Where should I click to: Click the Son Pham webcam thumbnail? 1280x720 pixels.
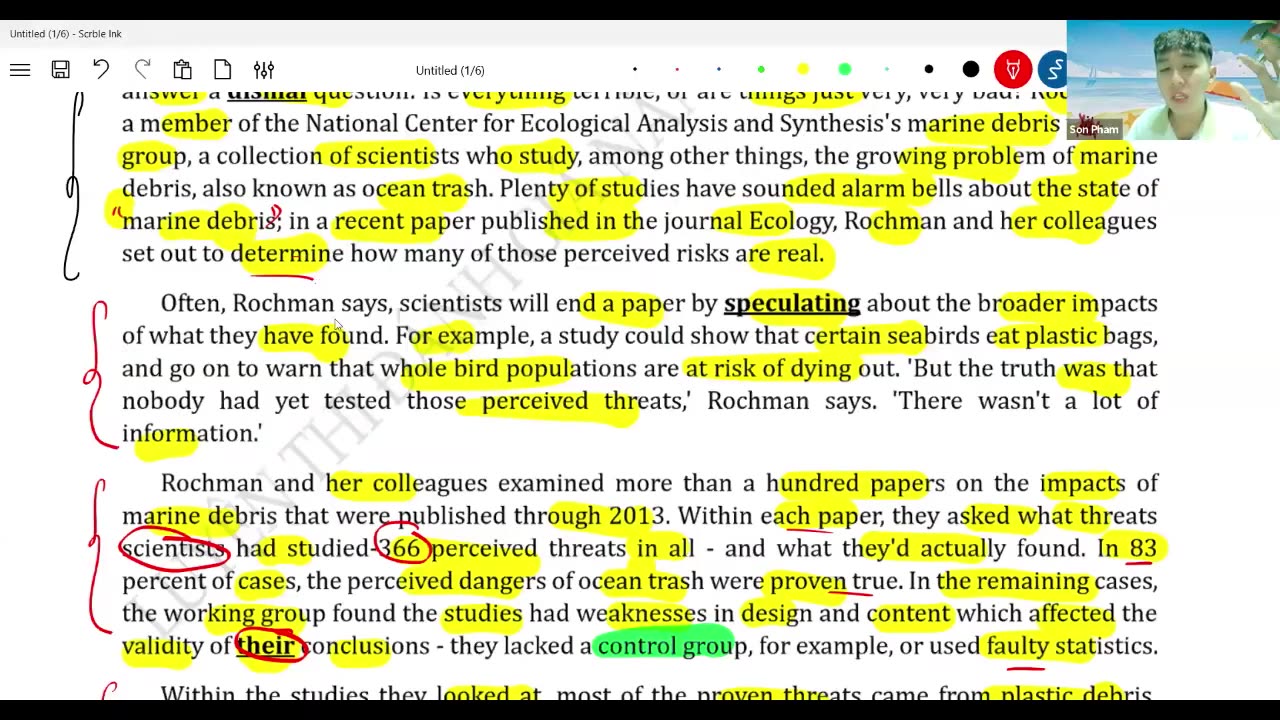pos(1173,80)
